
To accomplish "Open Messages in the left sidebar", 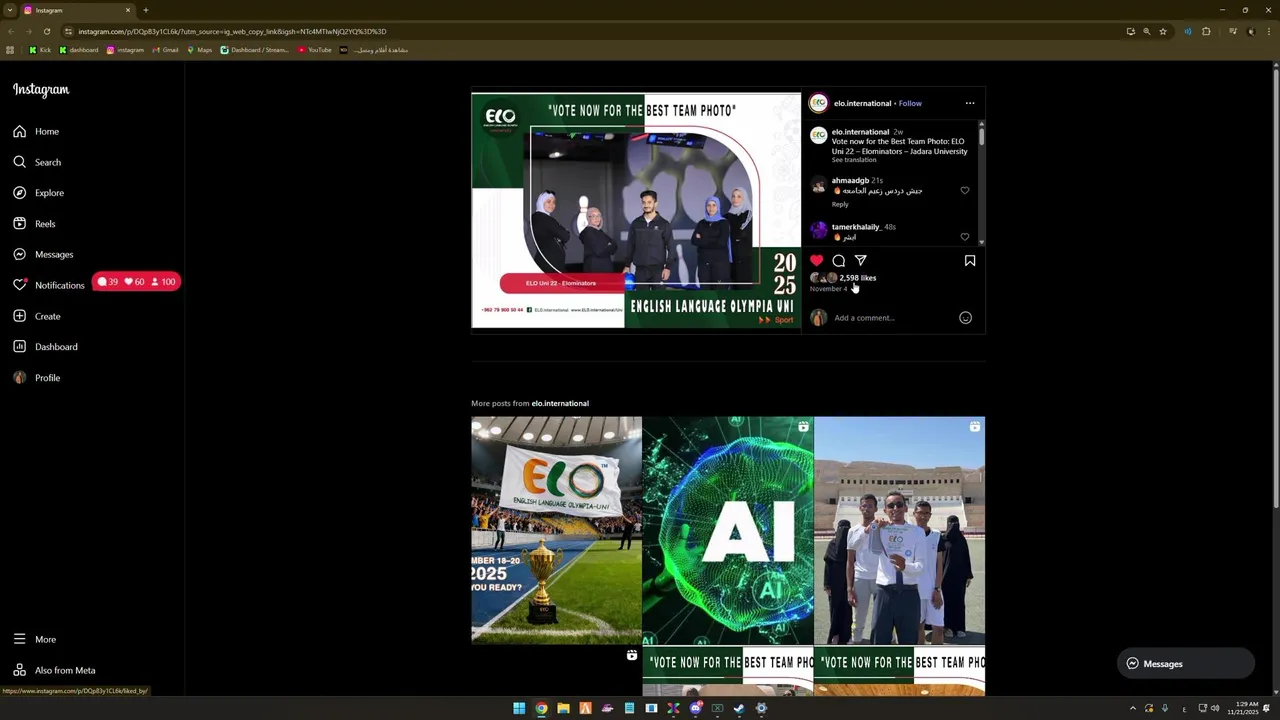I will (x=43, y=254).
